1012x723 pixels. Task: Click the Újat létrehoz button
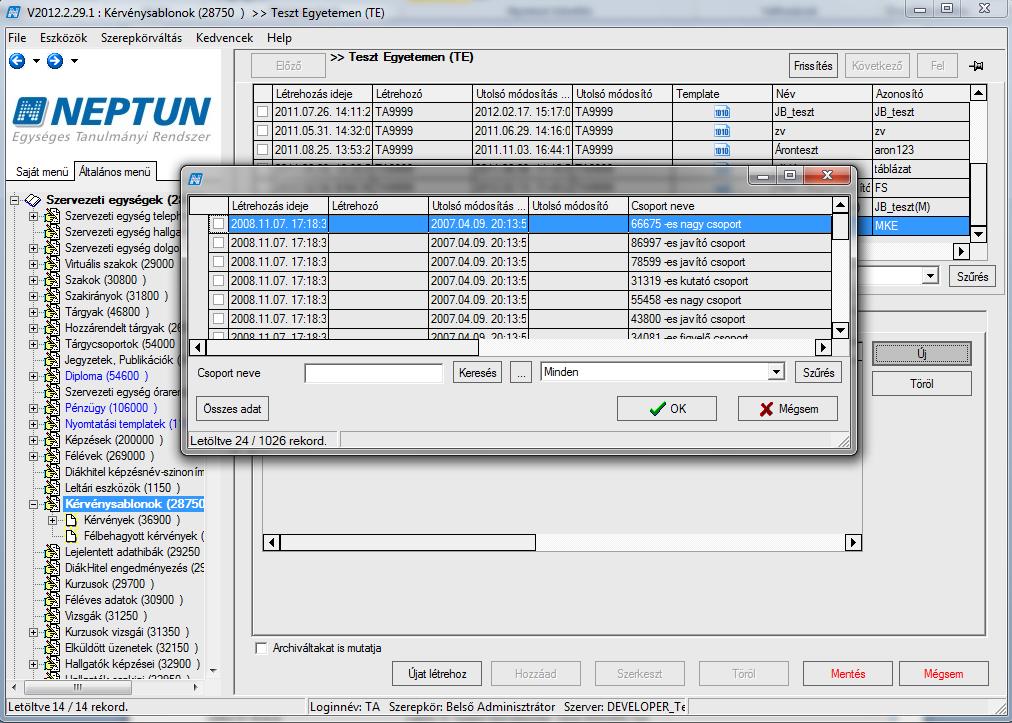pyautogui.click(x=437, y=674)
